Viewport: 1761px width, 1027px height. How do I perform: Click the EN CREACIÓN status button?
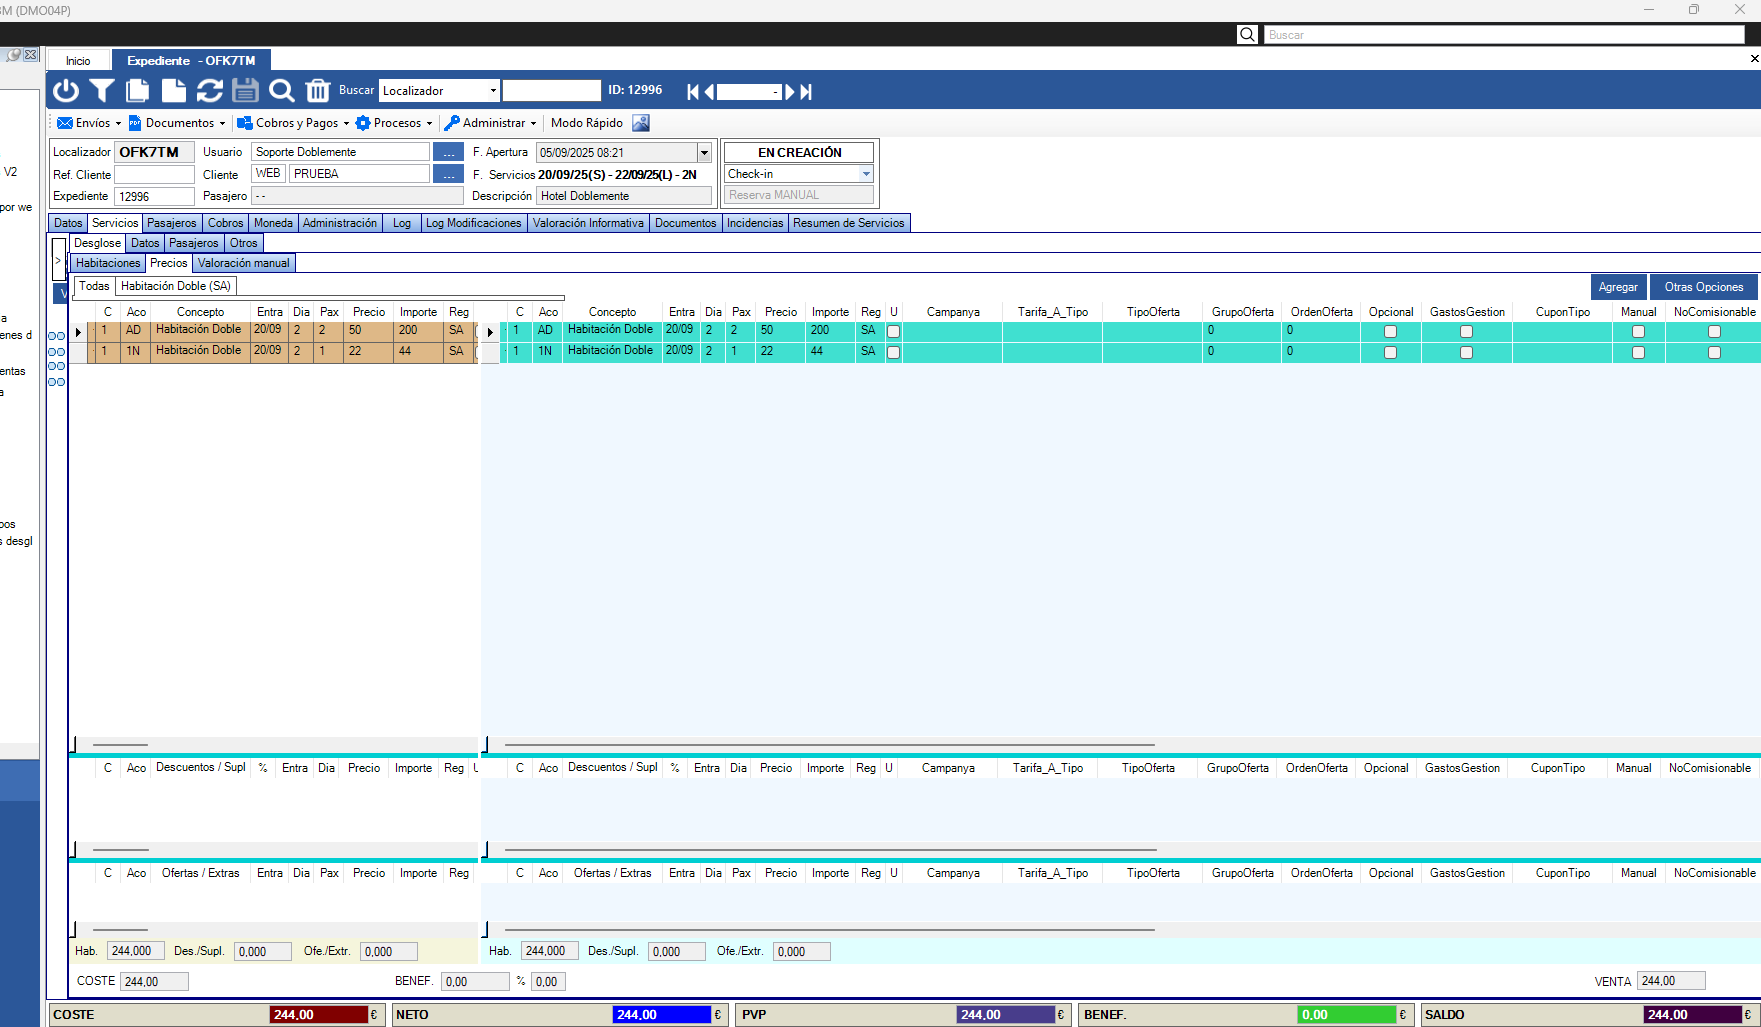coord(799,152)
